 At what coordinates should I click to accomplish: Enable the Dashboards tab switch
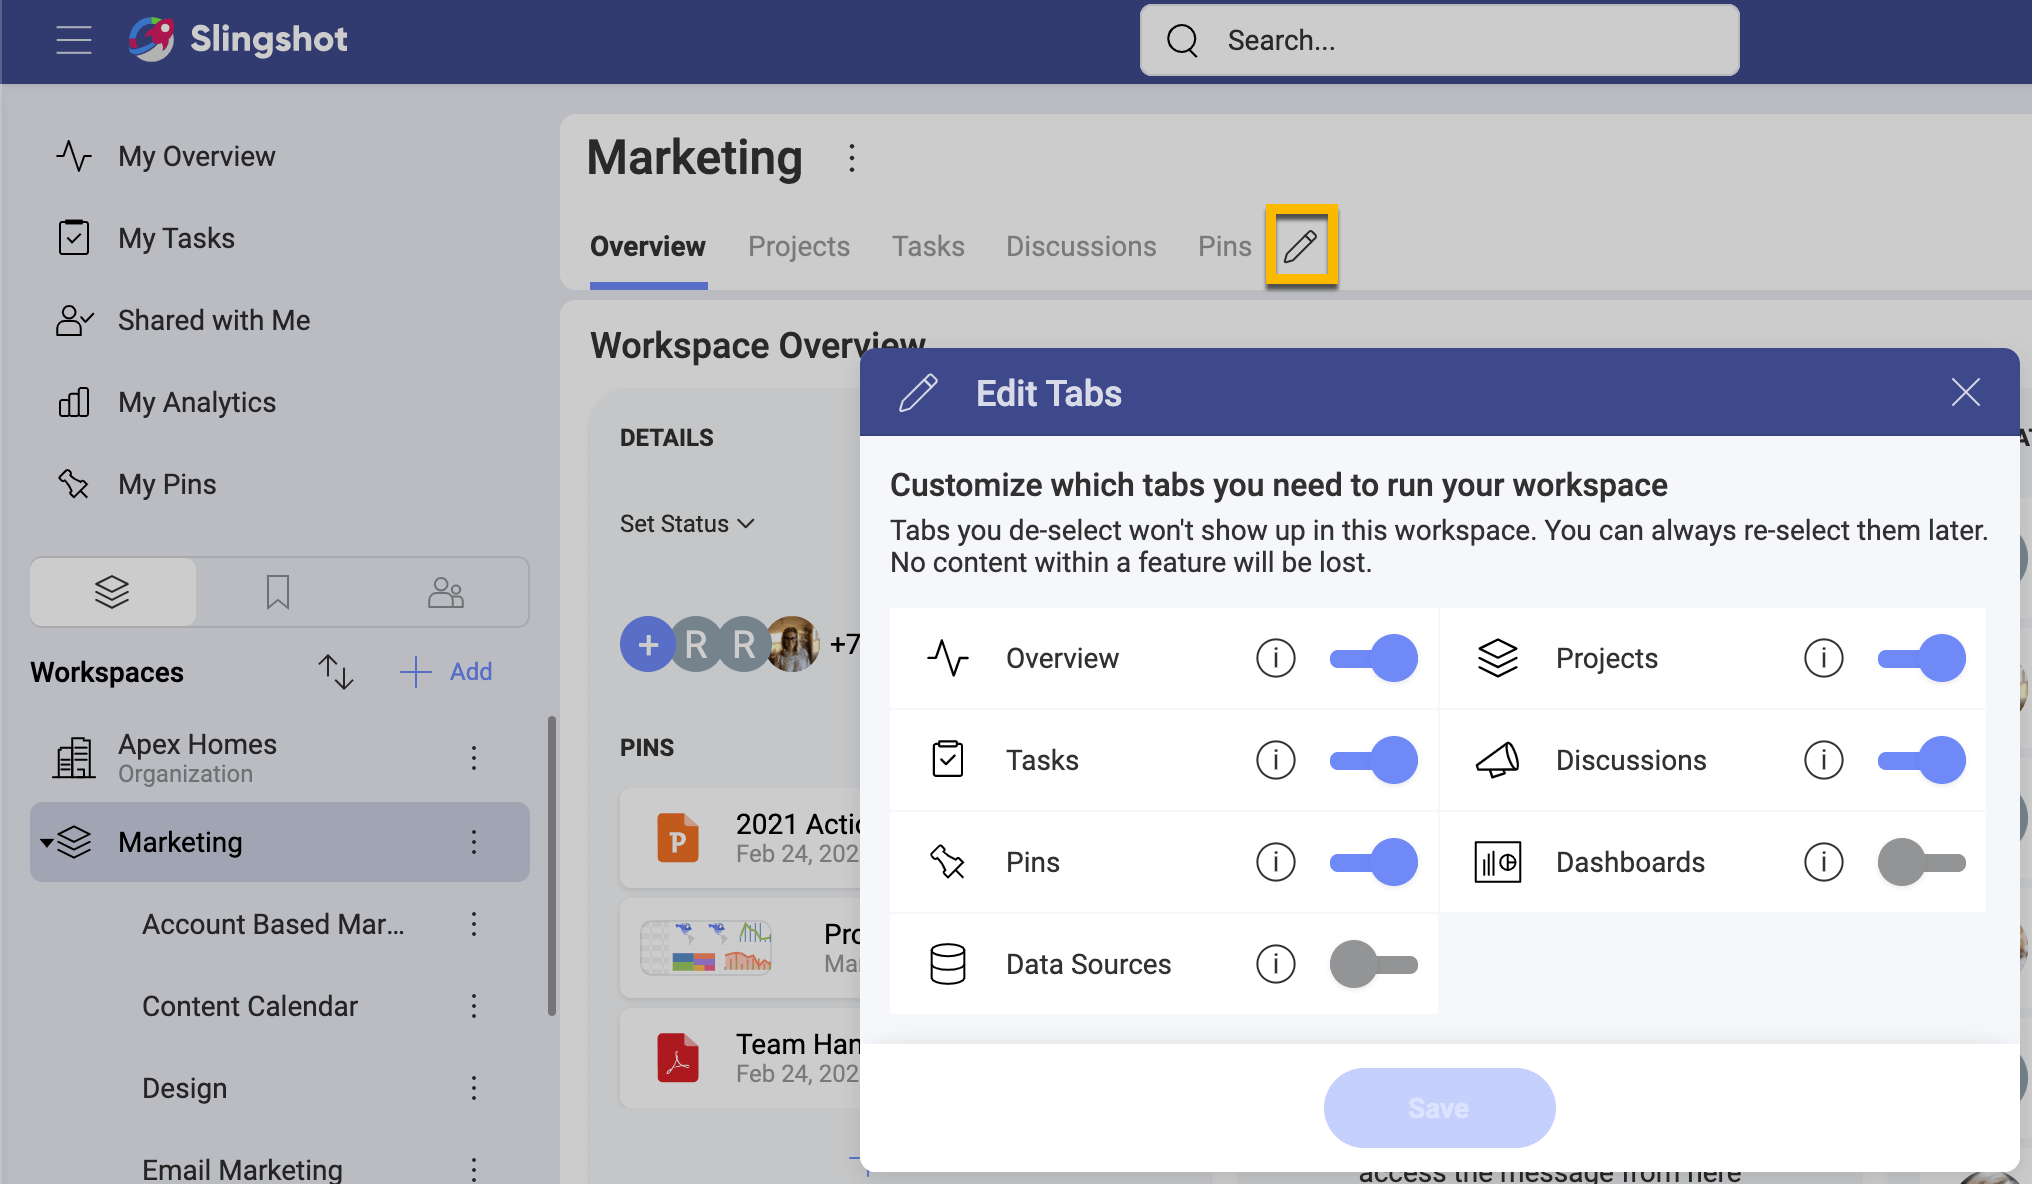[x=1922, y=862]
